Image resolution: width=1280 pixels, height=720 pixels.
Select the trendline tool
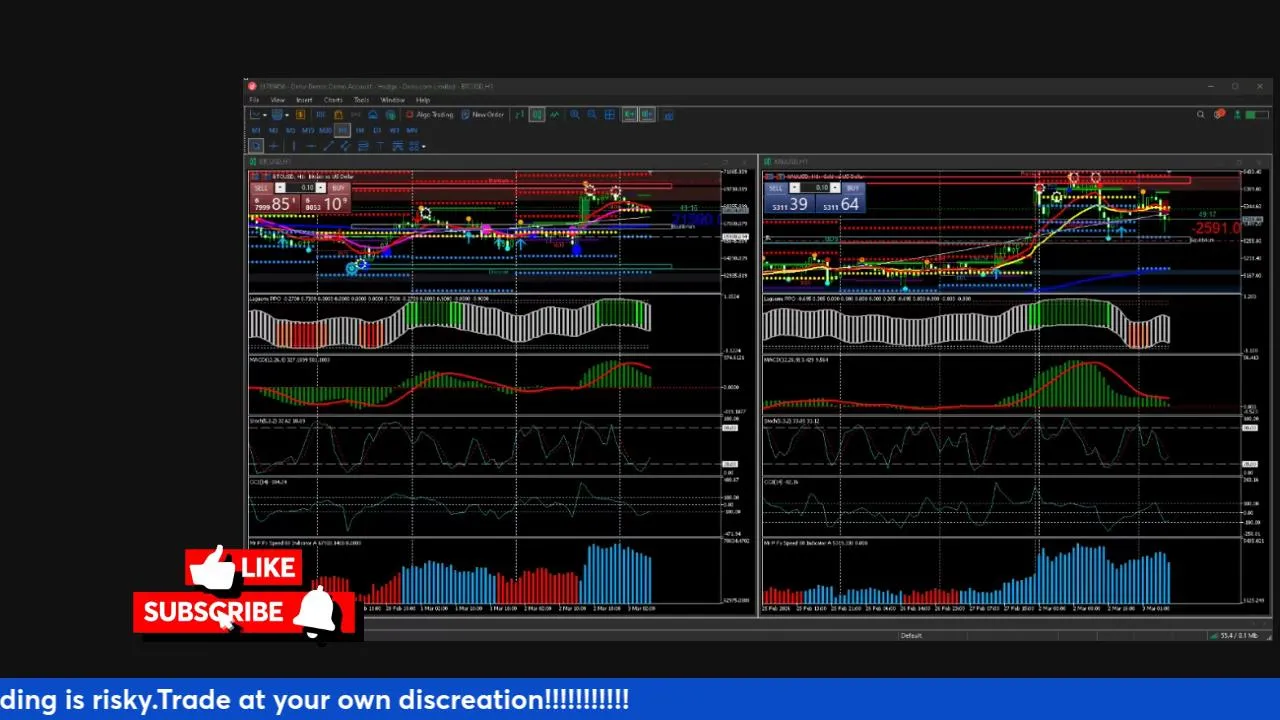click(x=329, y=146)
